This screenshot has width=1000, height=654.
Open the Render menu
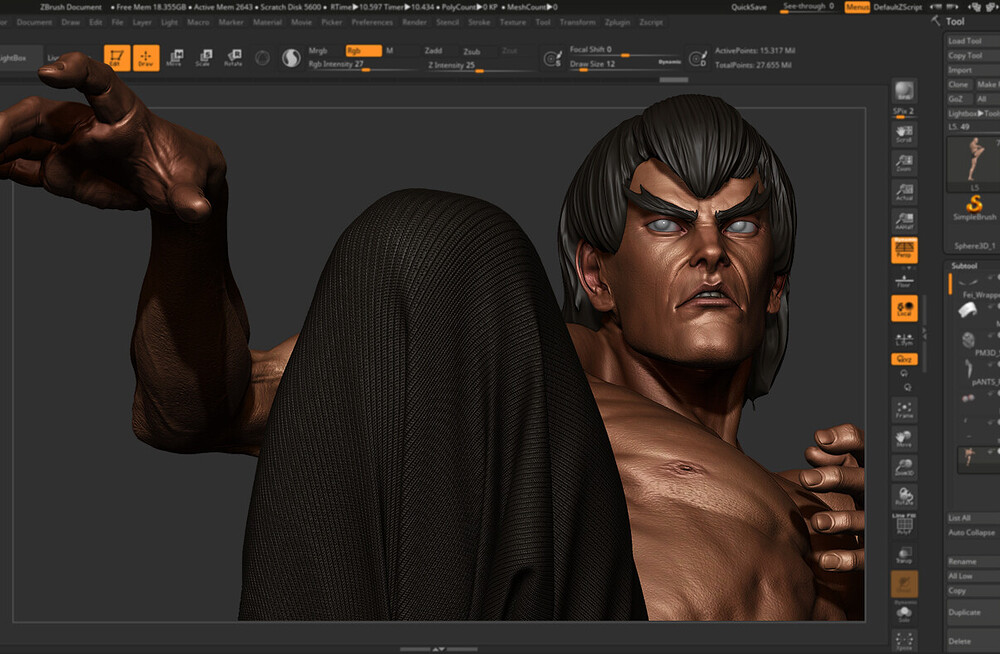click(x=415, y=22)
